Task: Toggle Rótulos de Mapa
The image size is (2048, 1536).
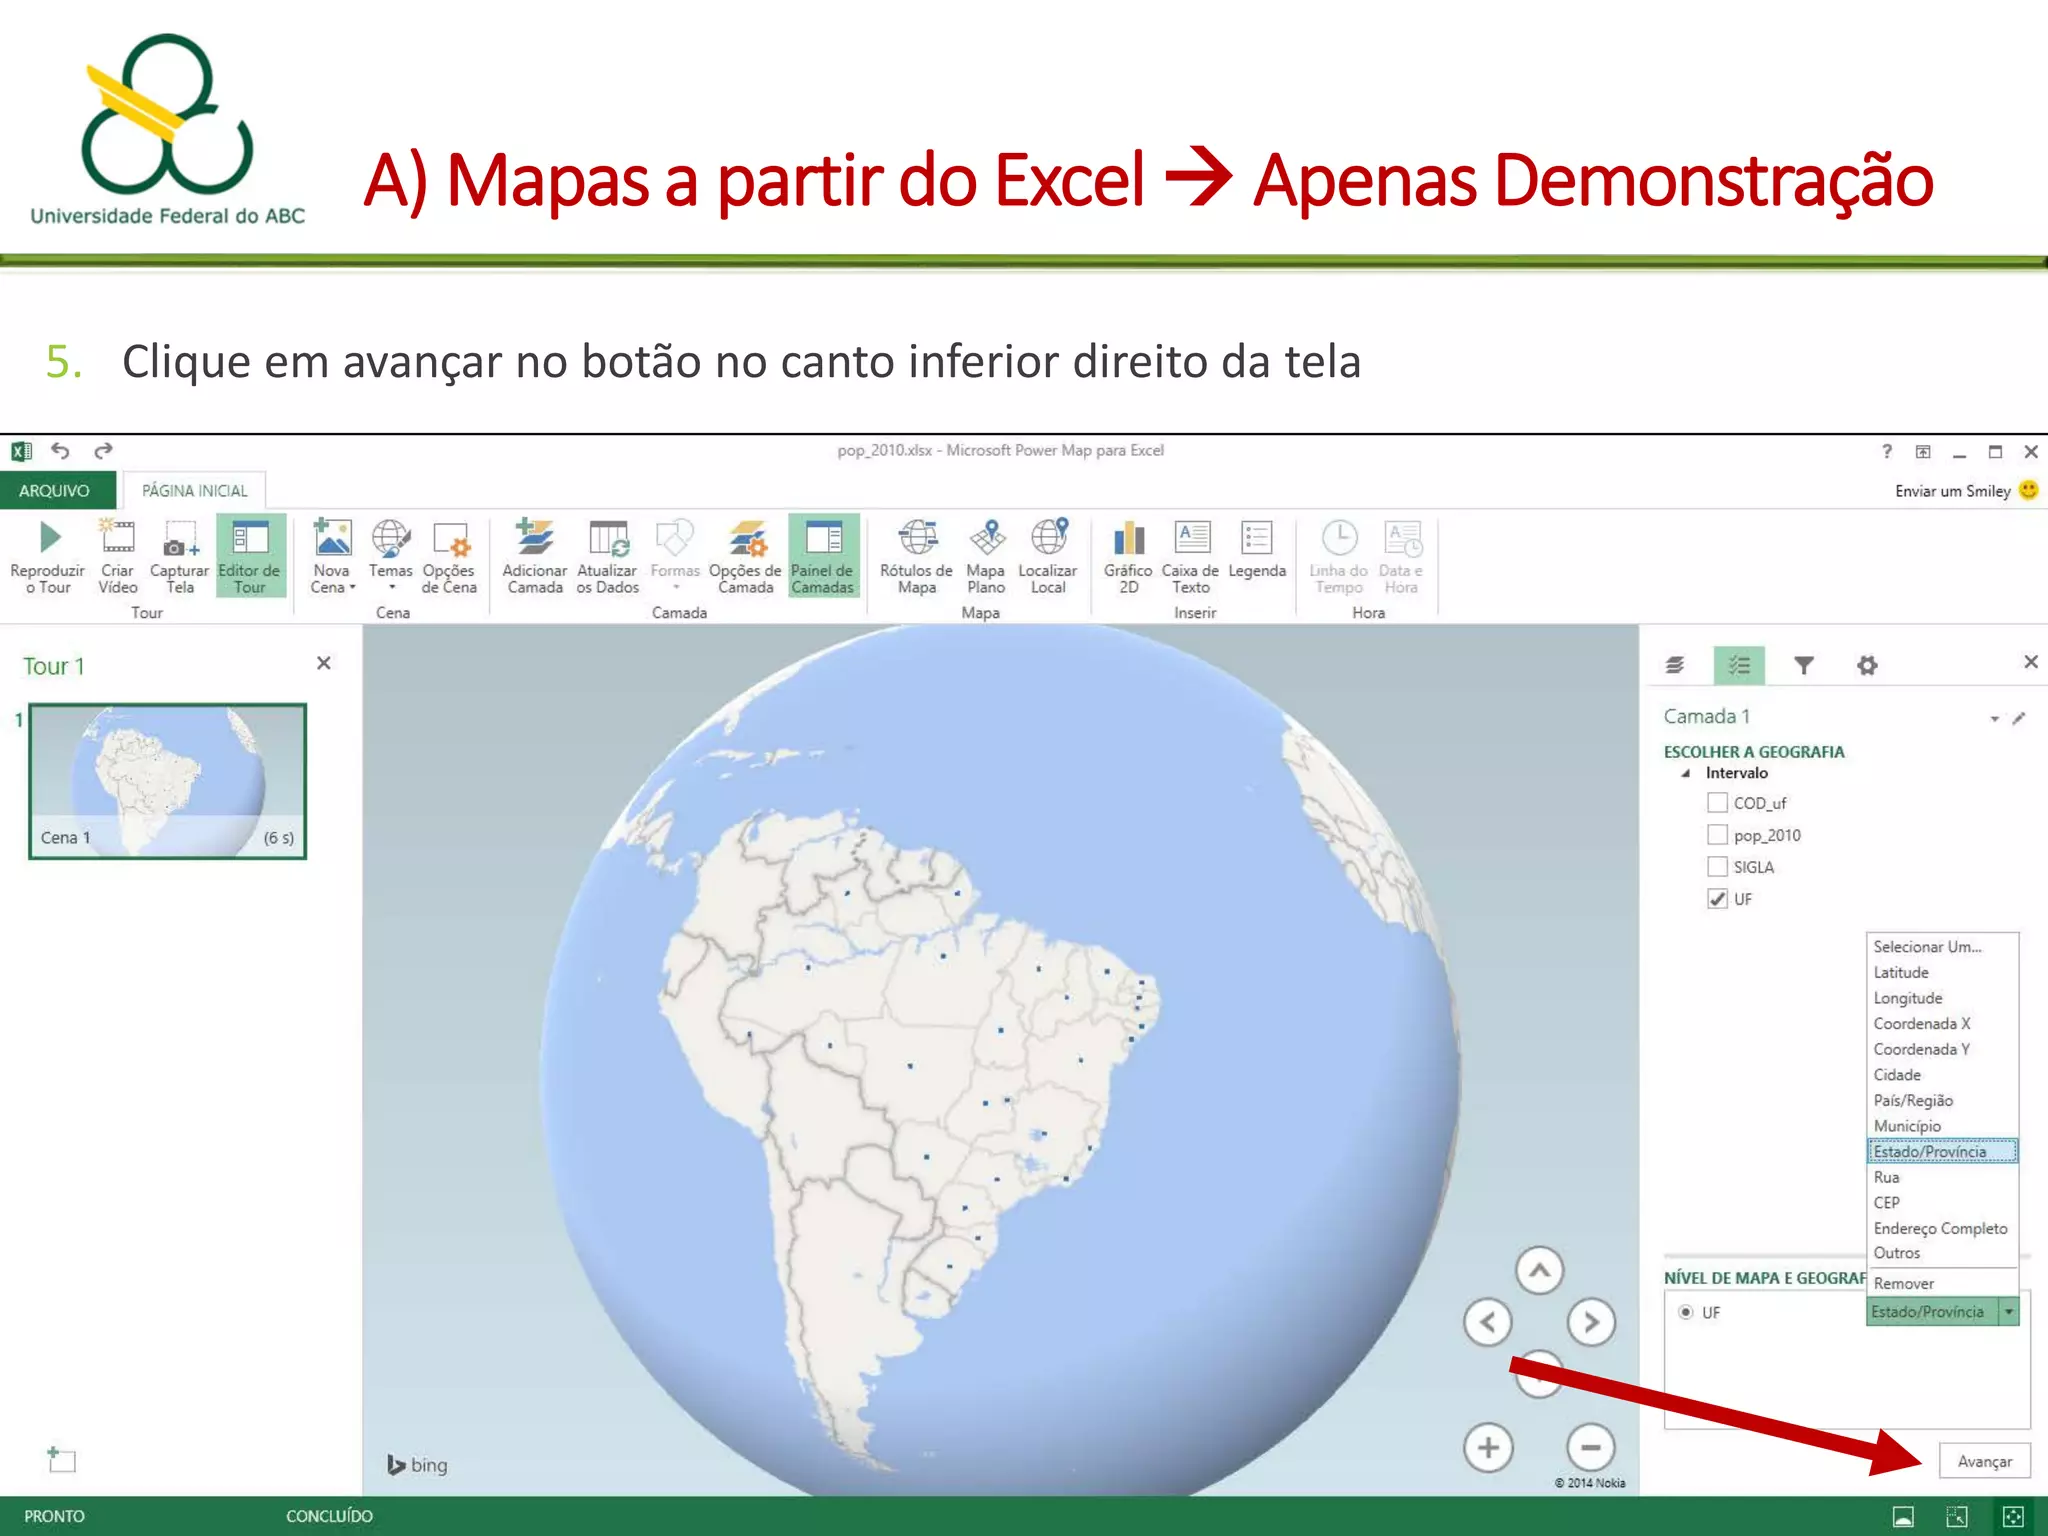Action: (x=916, y=556)
